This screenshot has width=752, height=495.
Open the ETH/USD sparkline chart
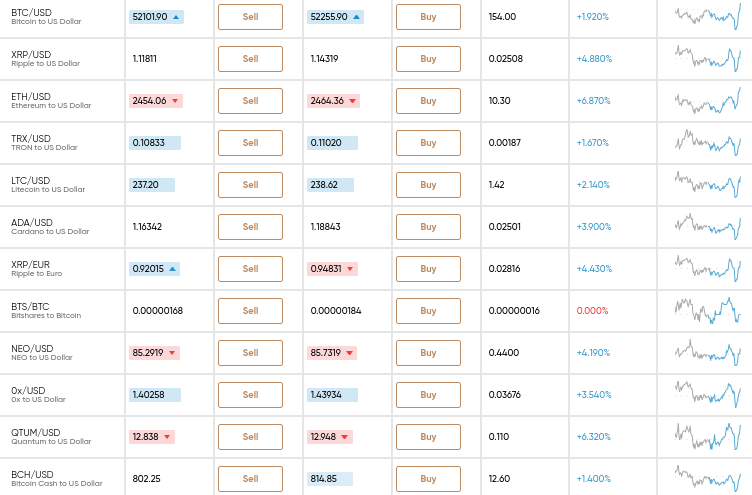coord(708,101)
